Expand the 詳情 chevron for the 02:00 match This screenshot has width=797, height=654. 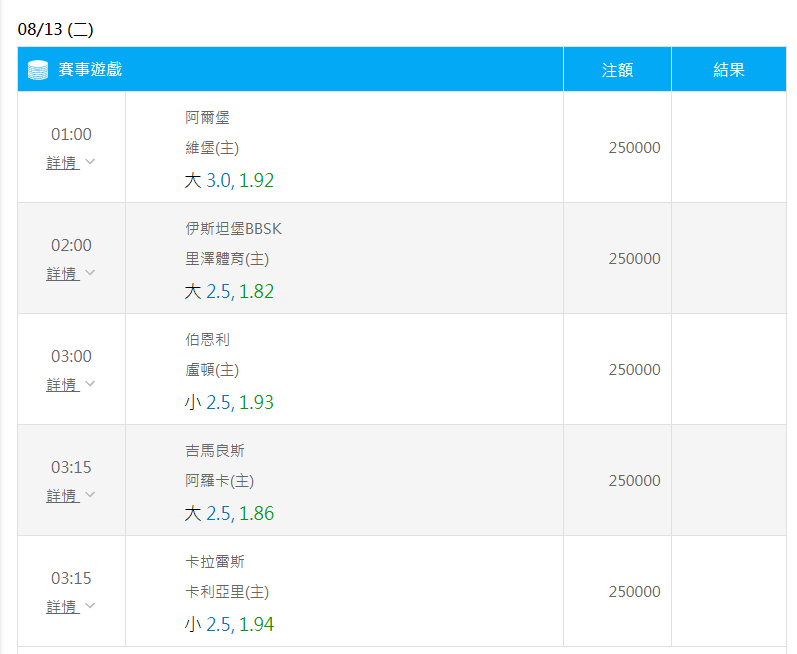click(90, 272)
